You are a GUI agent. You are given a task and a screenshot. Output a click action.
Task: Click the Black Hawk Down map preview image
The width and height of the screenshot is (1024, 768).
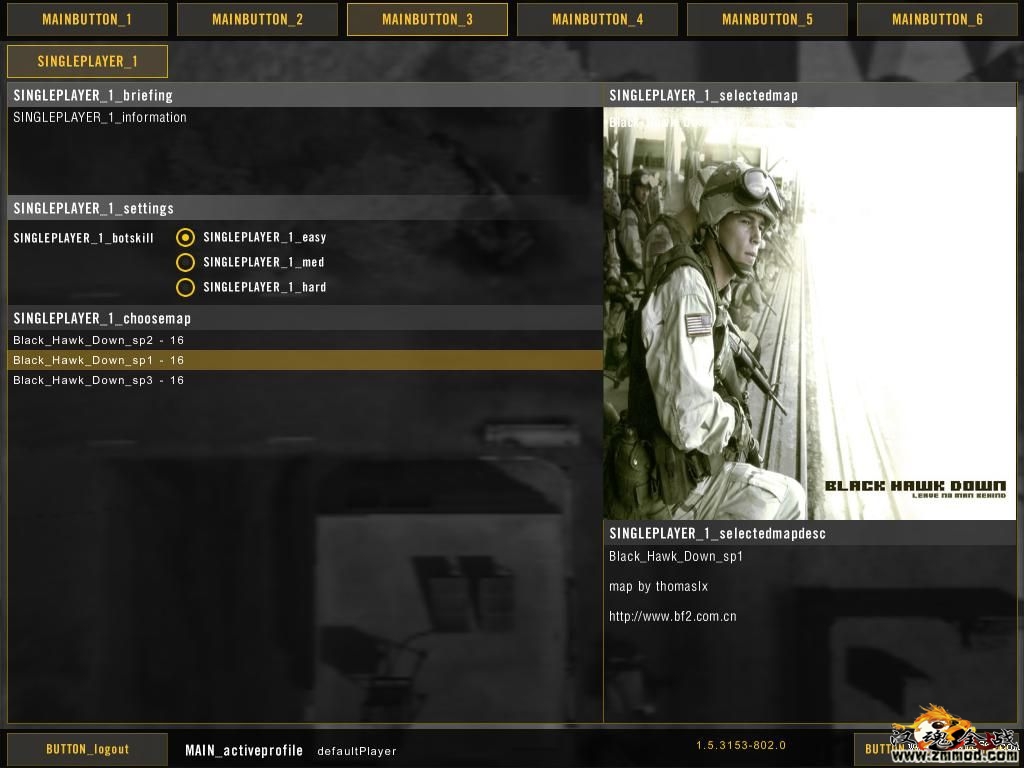(x=810, y=313)
